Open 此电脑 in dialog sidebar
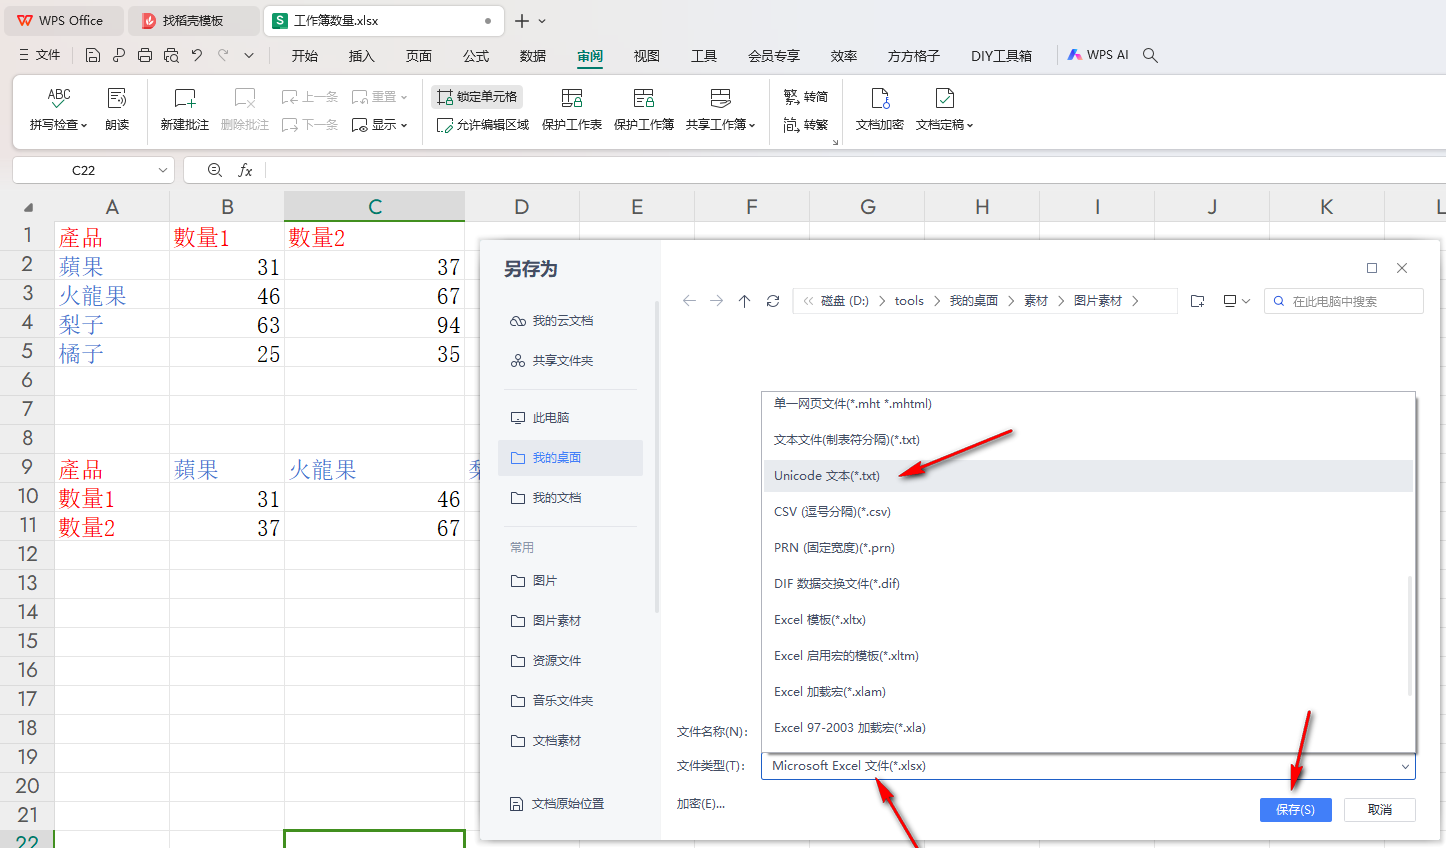Screen dimensions: 1446x848 [570, 418]
